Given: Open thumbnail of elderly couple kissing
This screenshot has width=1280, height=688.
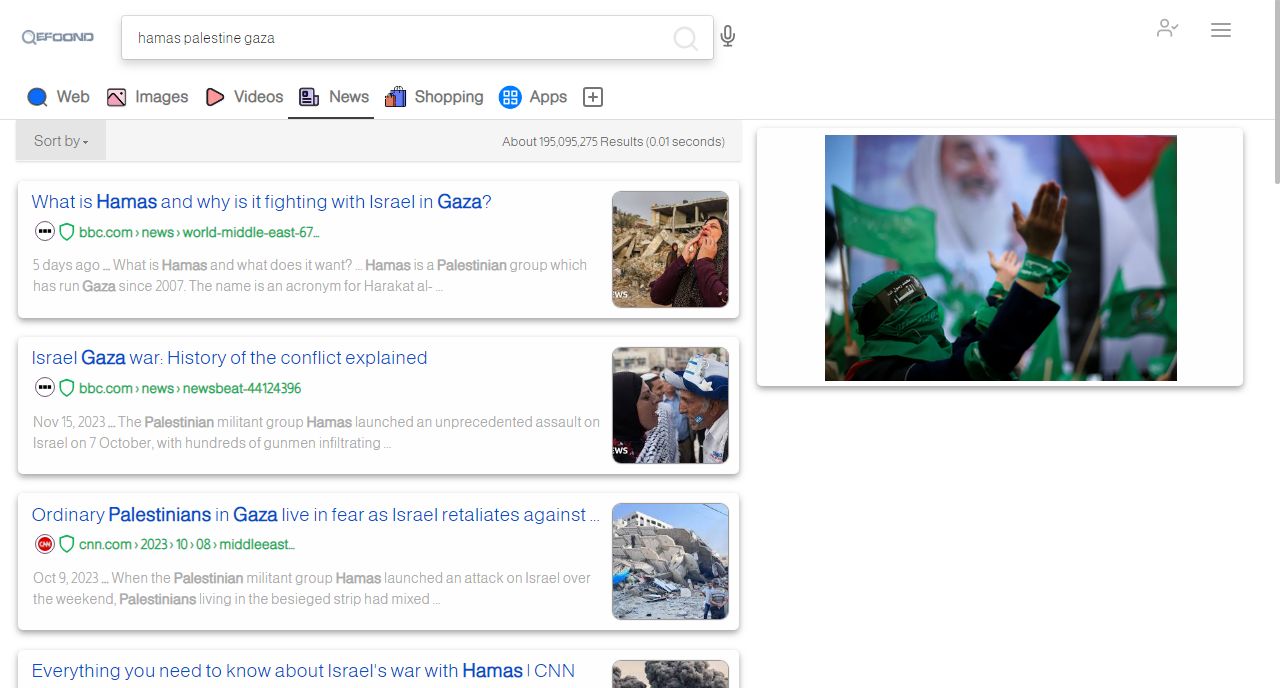Looking at the screenshot, I should tap(670, 405).
